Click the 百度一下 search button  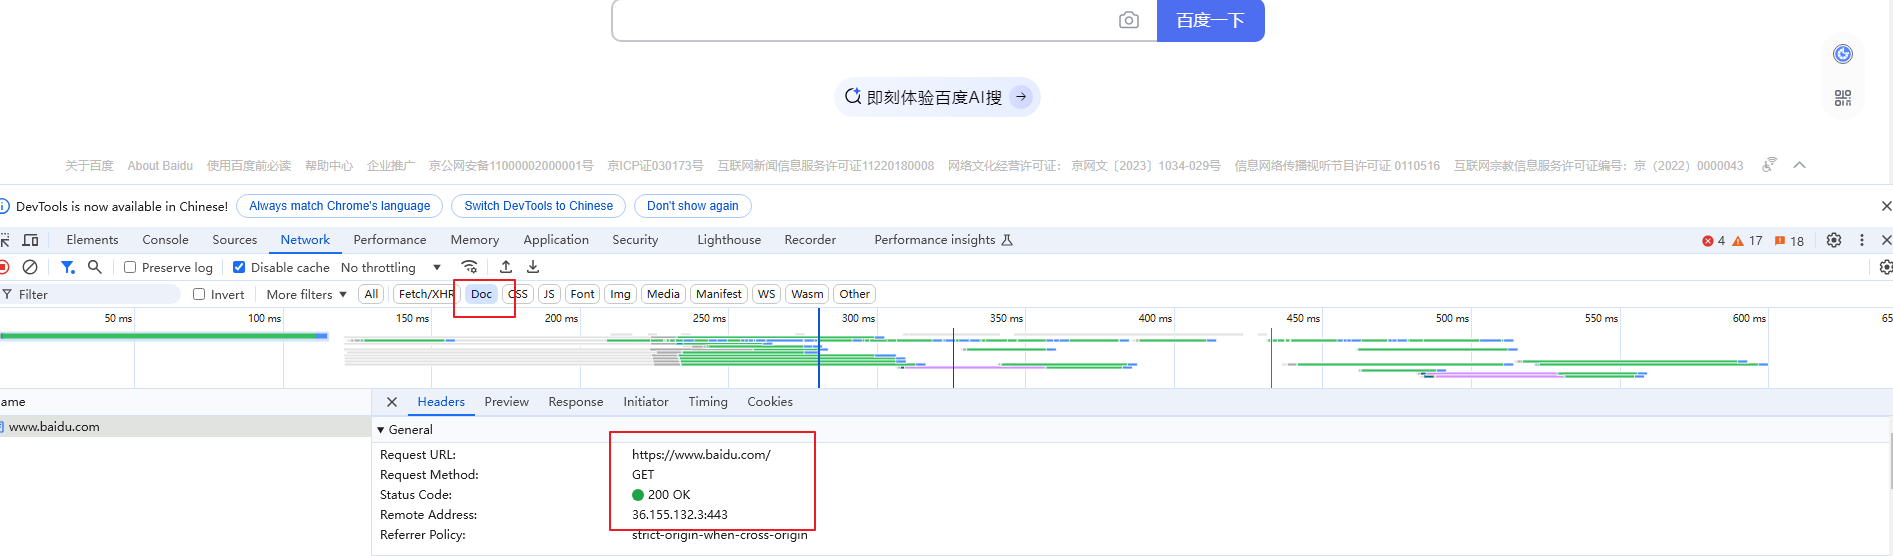[x=1210, y=20]
